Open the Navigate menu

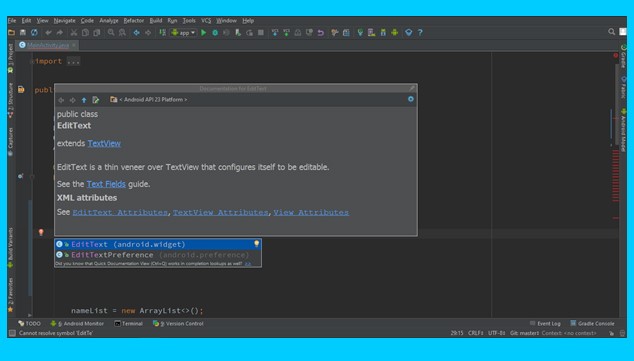tap(64, 20)
